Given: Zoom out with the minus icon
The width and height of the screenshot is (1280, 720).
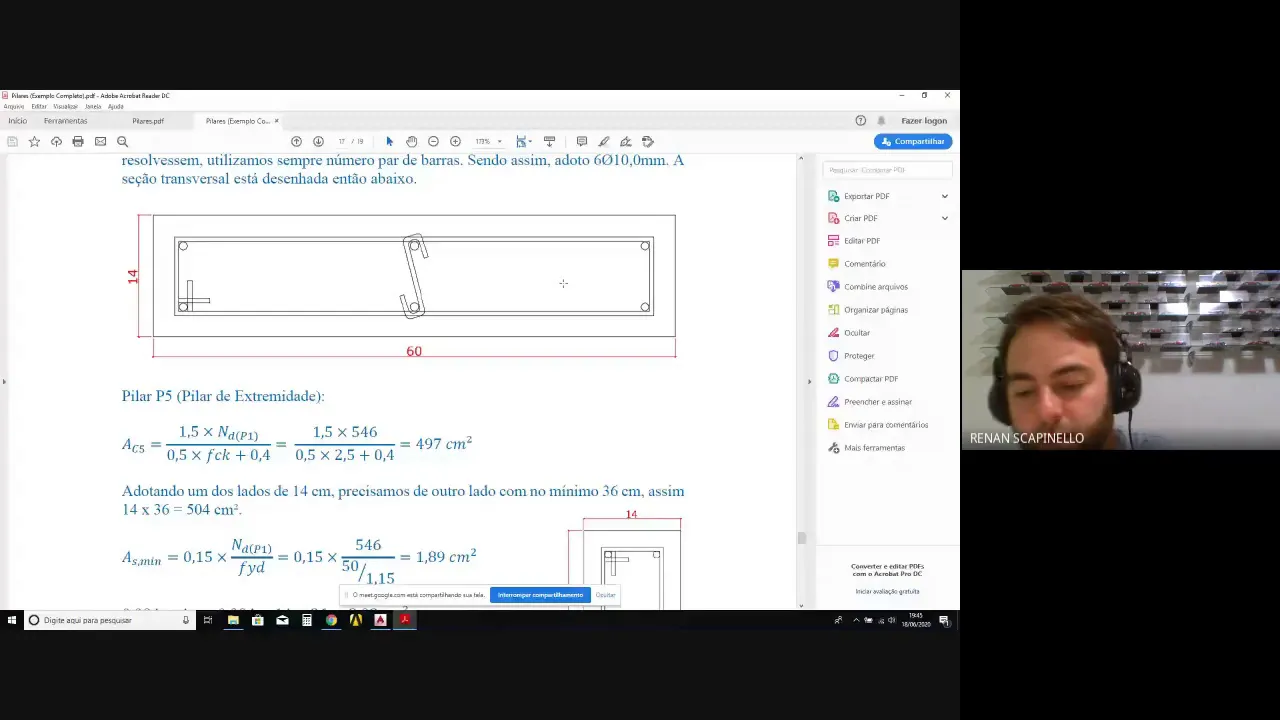Looking at the screenshot, I should click(433, 142).
